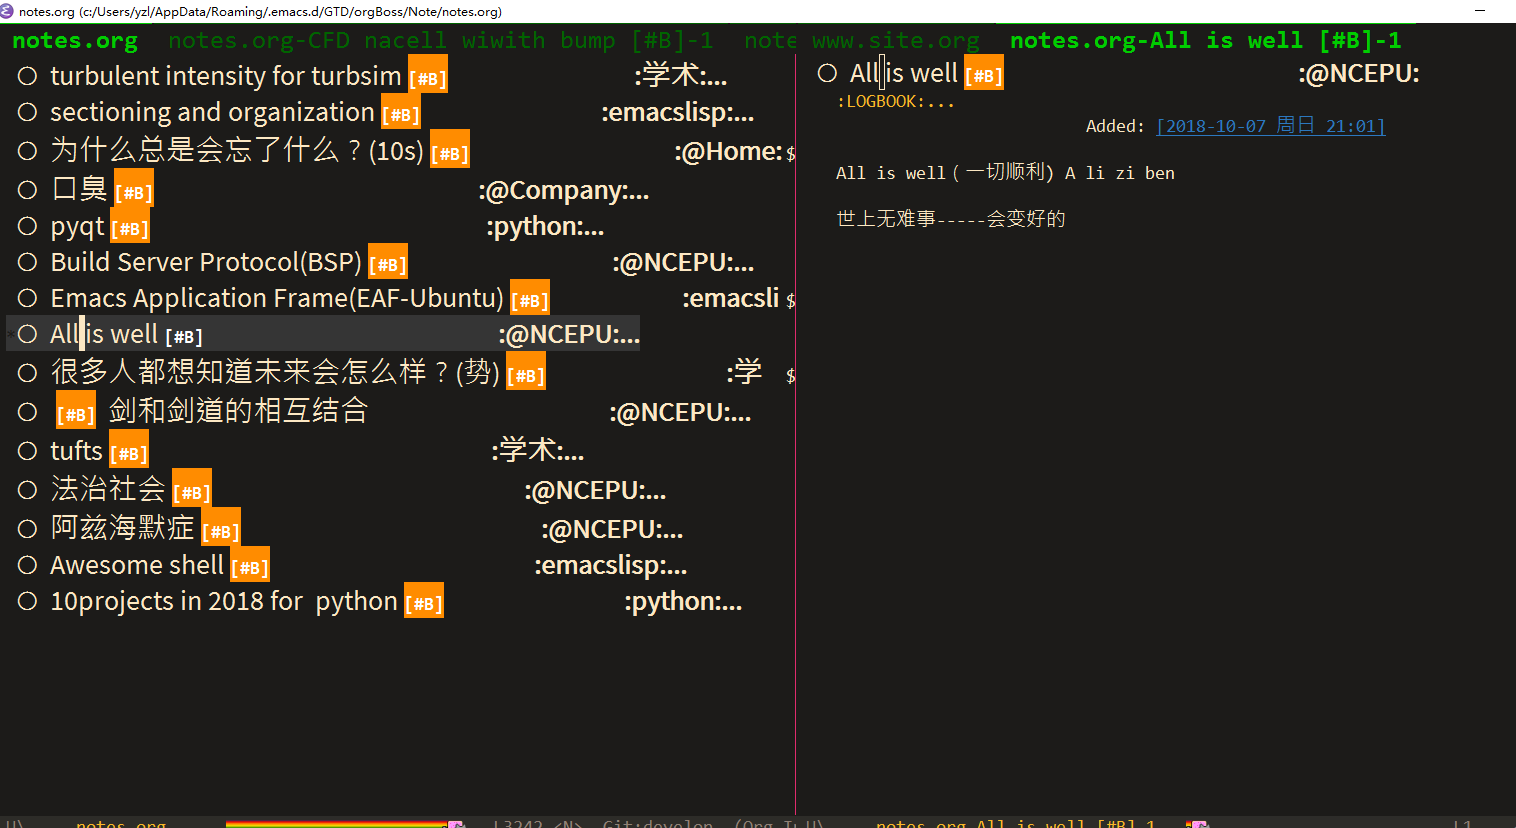Screen dimensions: 1516x828
Task: Click the bullet circle before '法治社会' heading
Action: (28, 490)
